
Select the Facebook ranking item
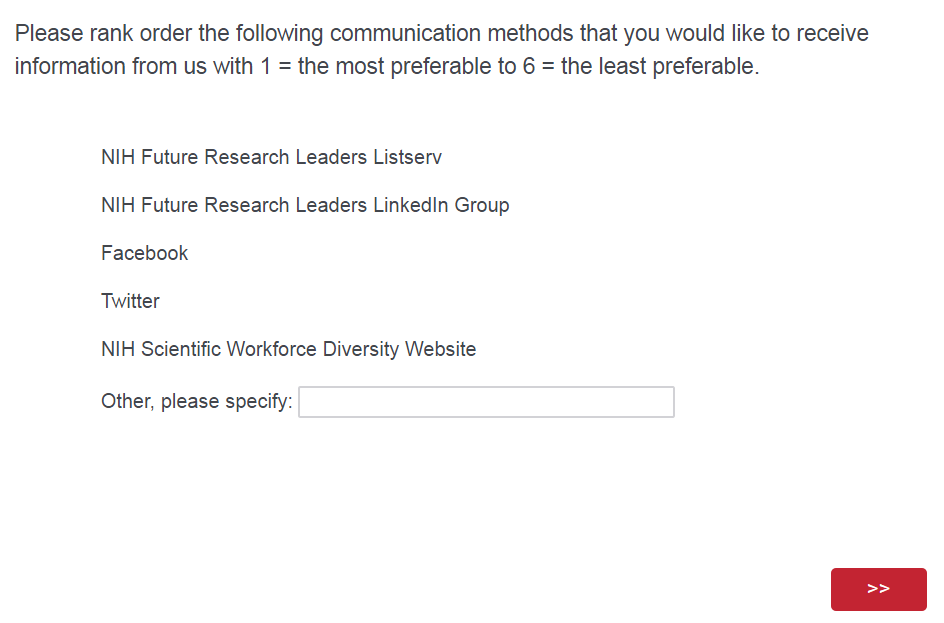point(144,253)
